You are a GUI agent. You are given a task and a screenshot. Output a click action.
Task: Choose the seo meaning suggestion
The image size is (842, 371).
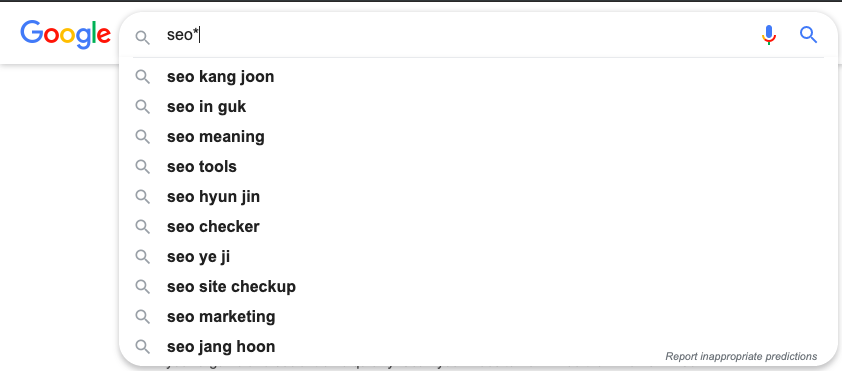[x=478, y=136]
